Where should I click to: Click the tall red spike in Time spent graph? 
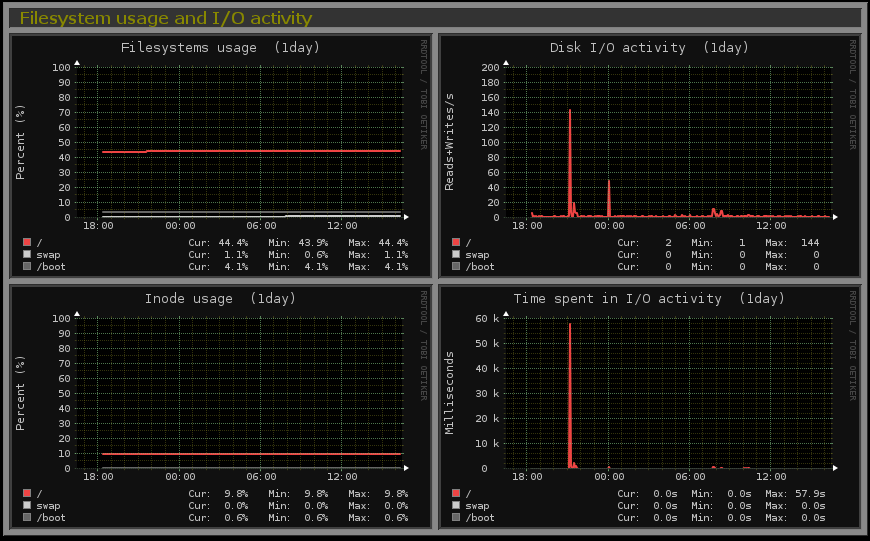pyautogui.click(x=570, y=395)
